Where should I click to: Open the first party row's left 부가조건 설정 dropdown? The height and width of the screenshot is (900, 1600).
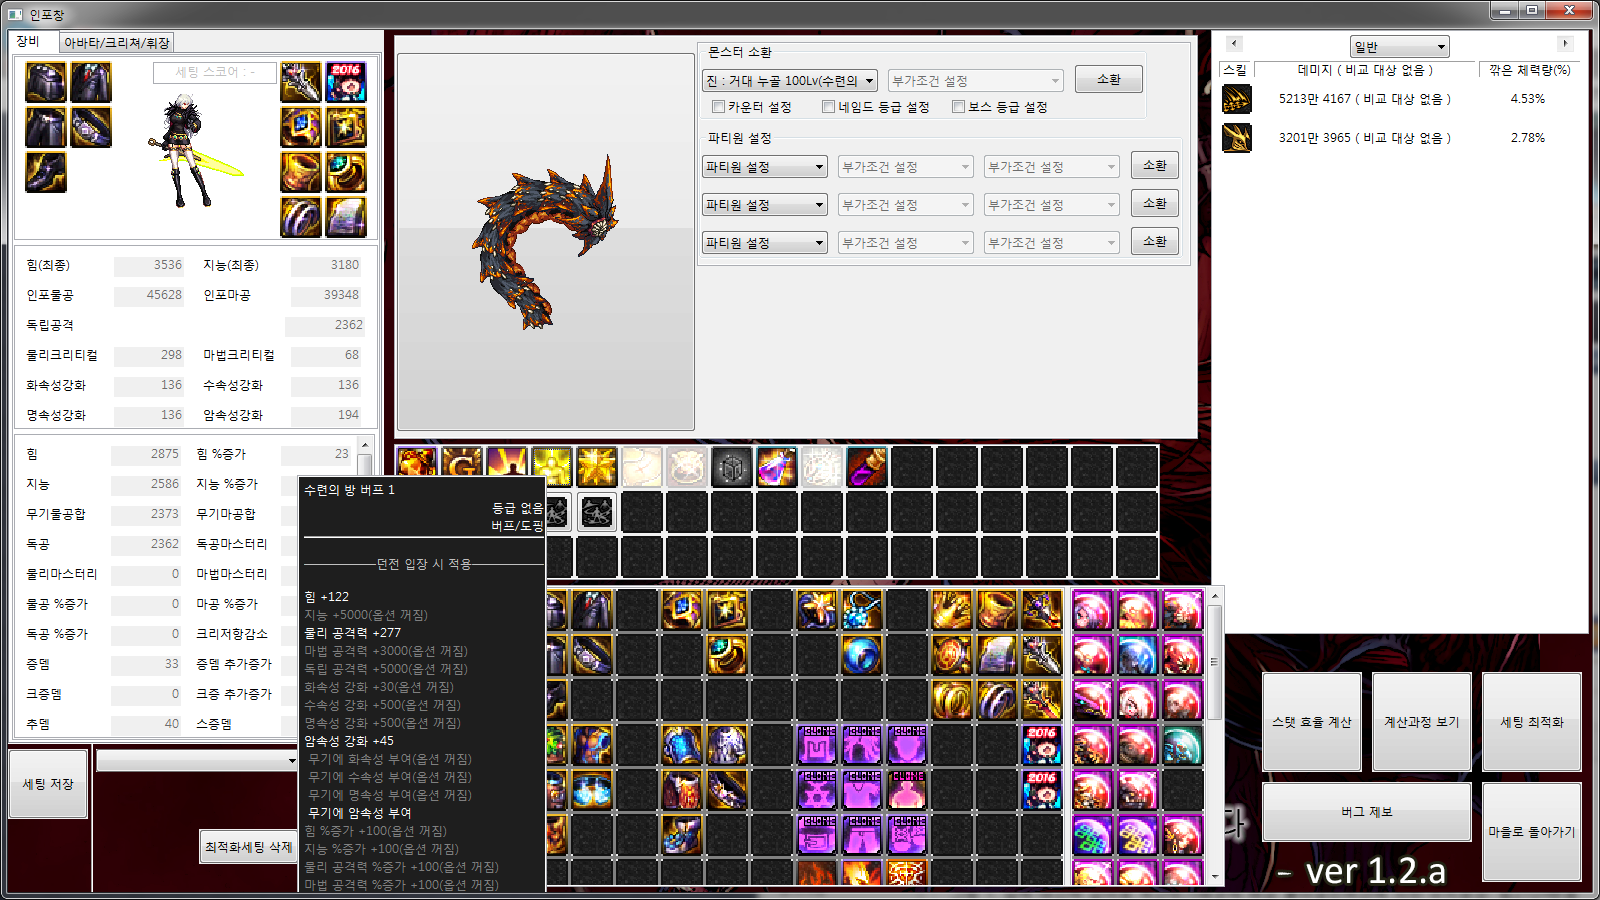pos(905,167)
